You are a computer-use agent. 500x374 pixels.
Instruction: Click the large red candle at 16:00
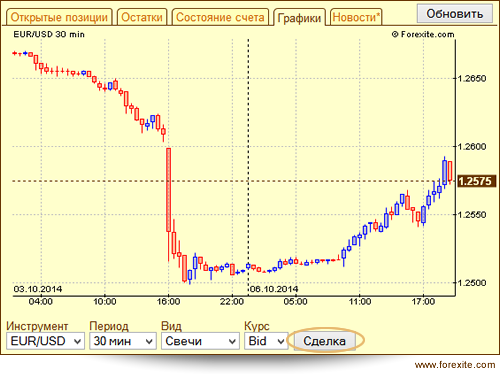click(x=169, y=190)
